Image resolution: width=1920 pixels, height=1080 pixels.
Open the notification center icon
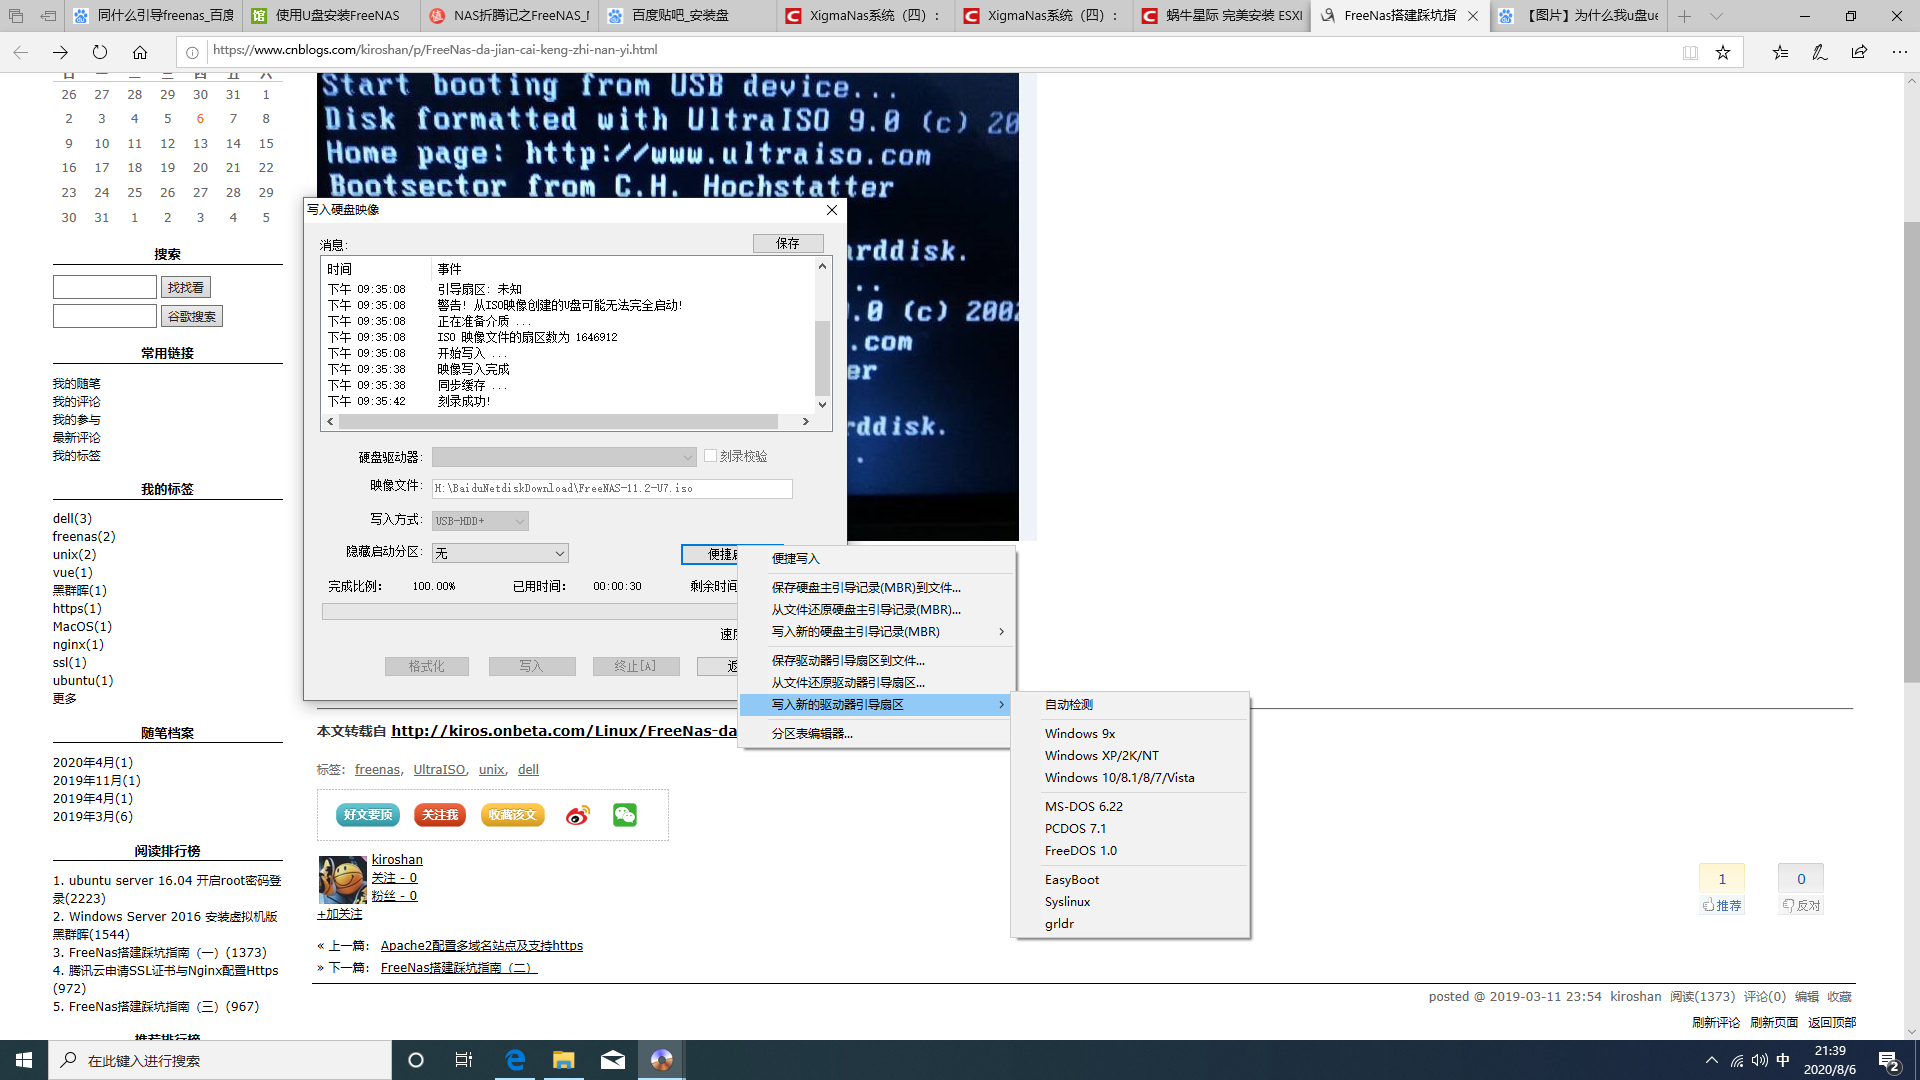(1889, 1060)
